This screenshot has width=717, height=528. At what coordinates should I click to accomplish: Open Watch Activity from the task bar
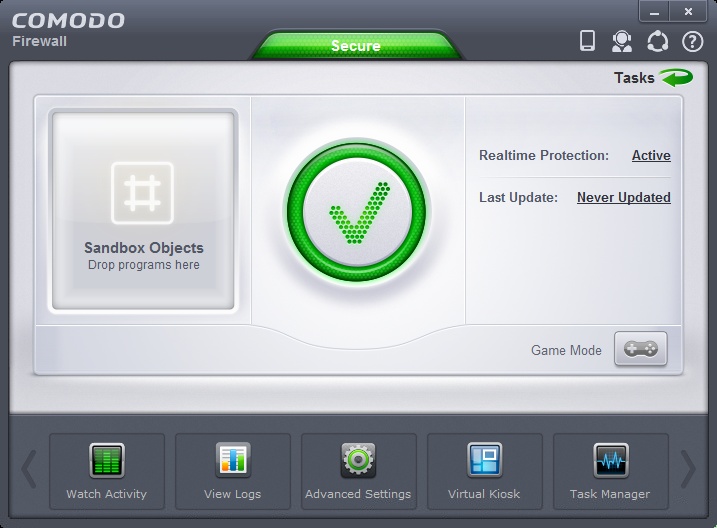coord(106,471)
